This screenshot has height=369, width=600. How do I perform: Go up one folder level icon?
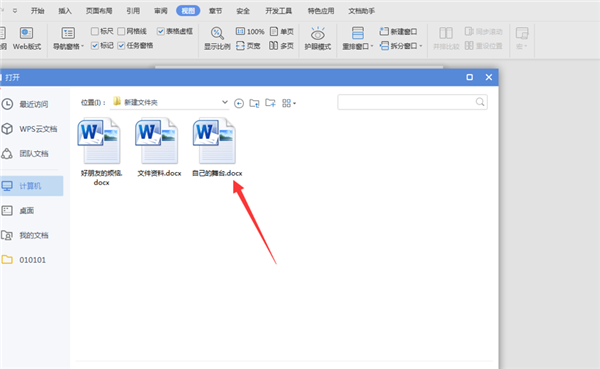point(254,103)
